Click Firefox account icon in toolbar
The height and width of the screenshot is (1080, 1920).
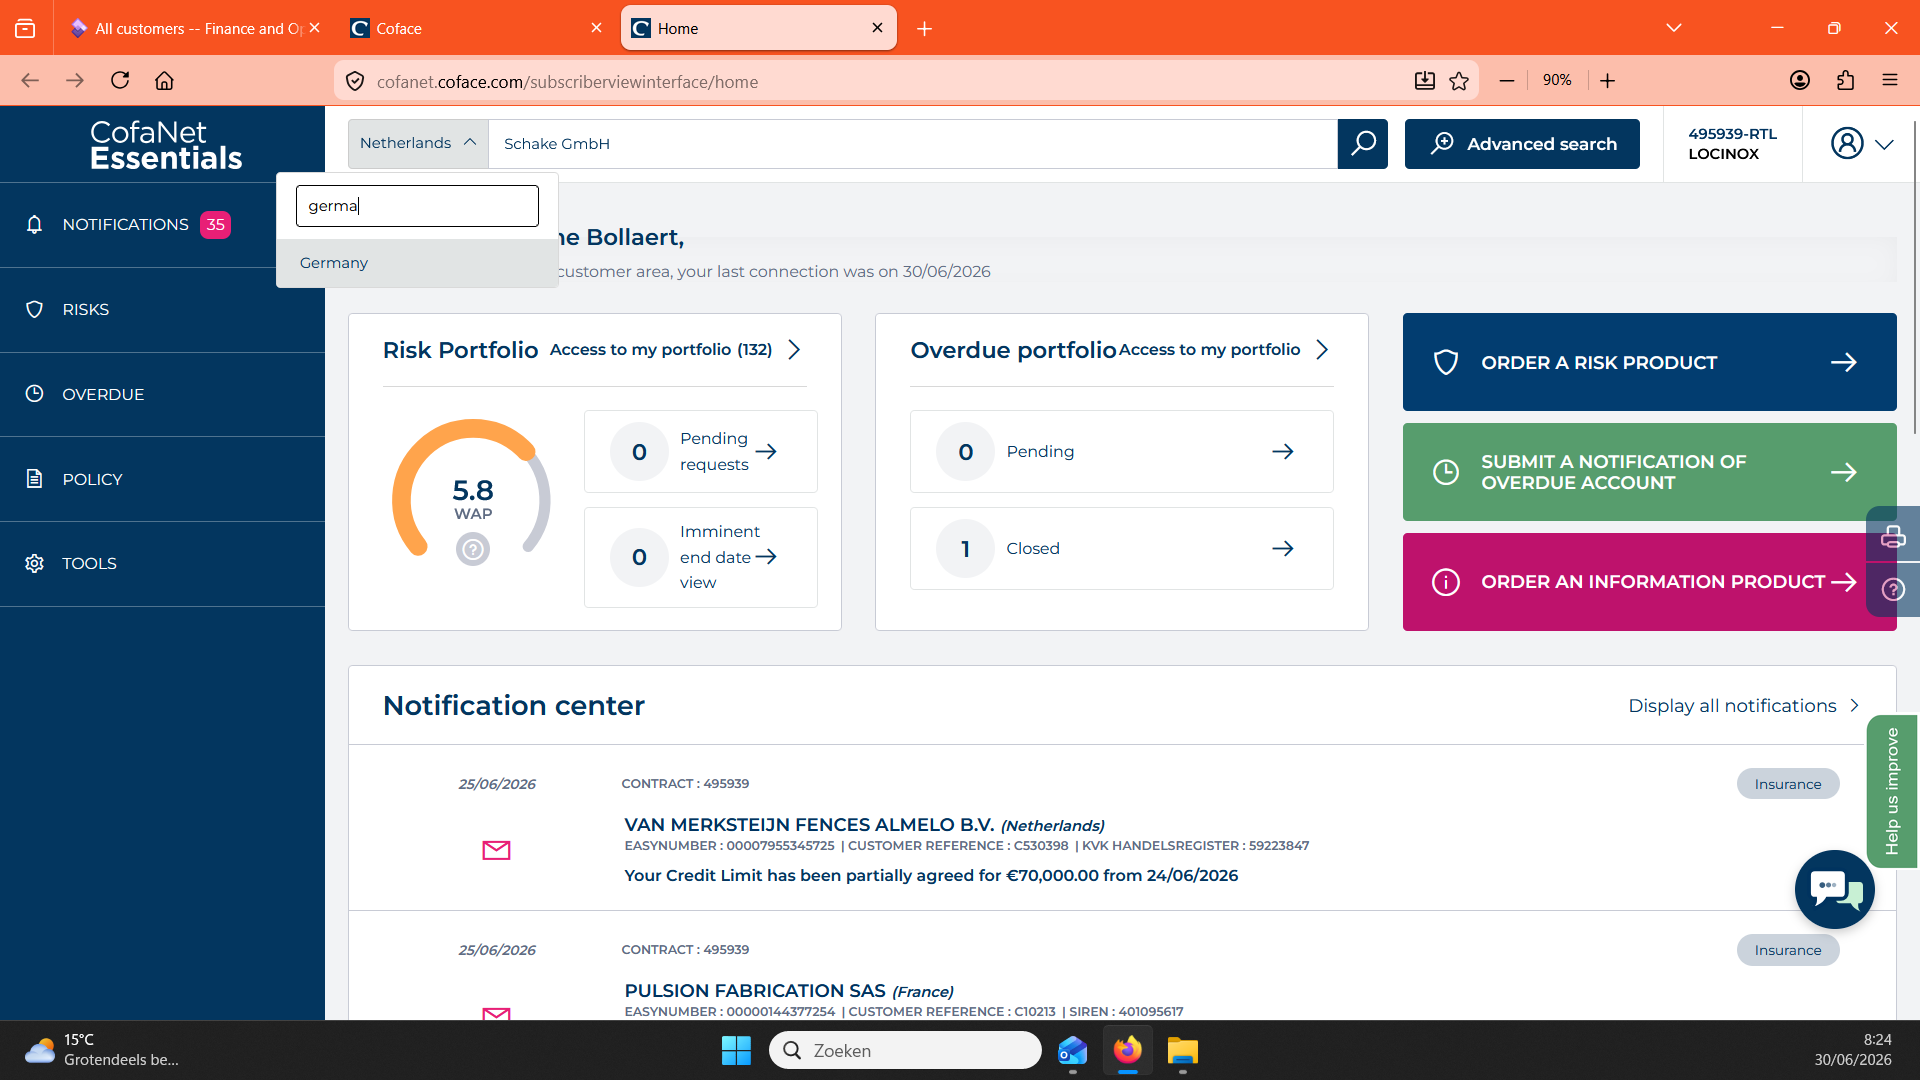[1800, 81]
